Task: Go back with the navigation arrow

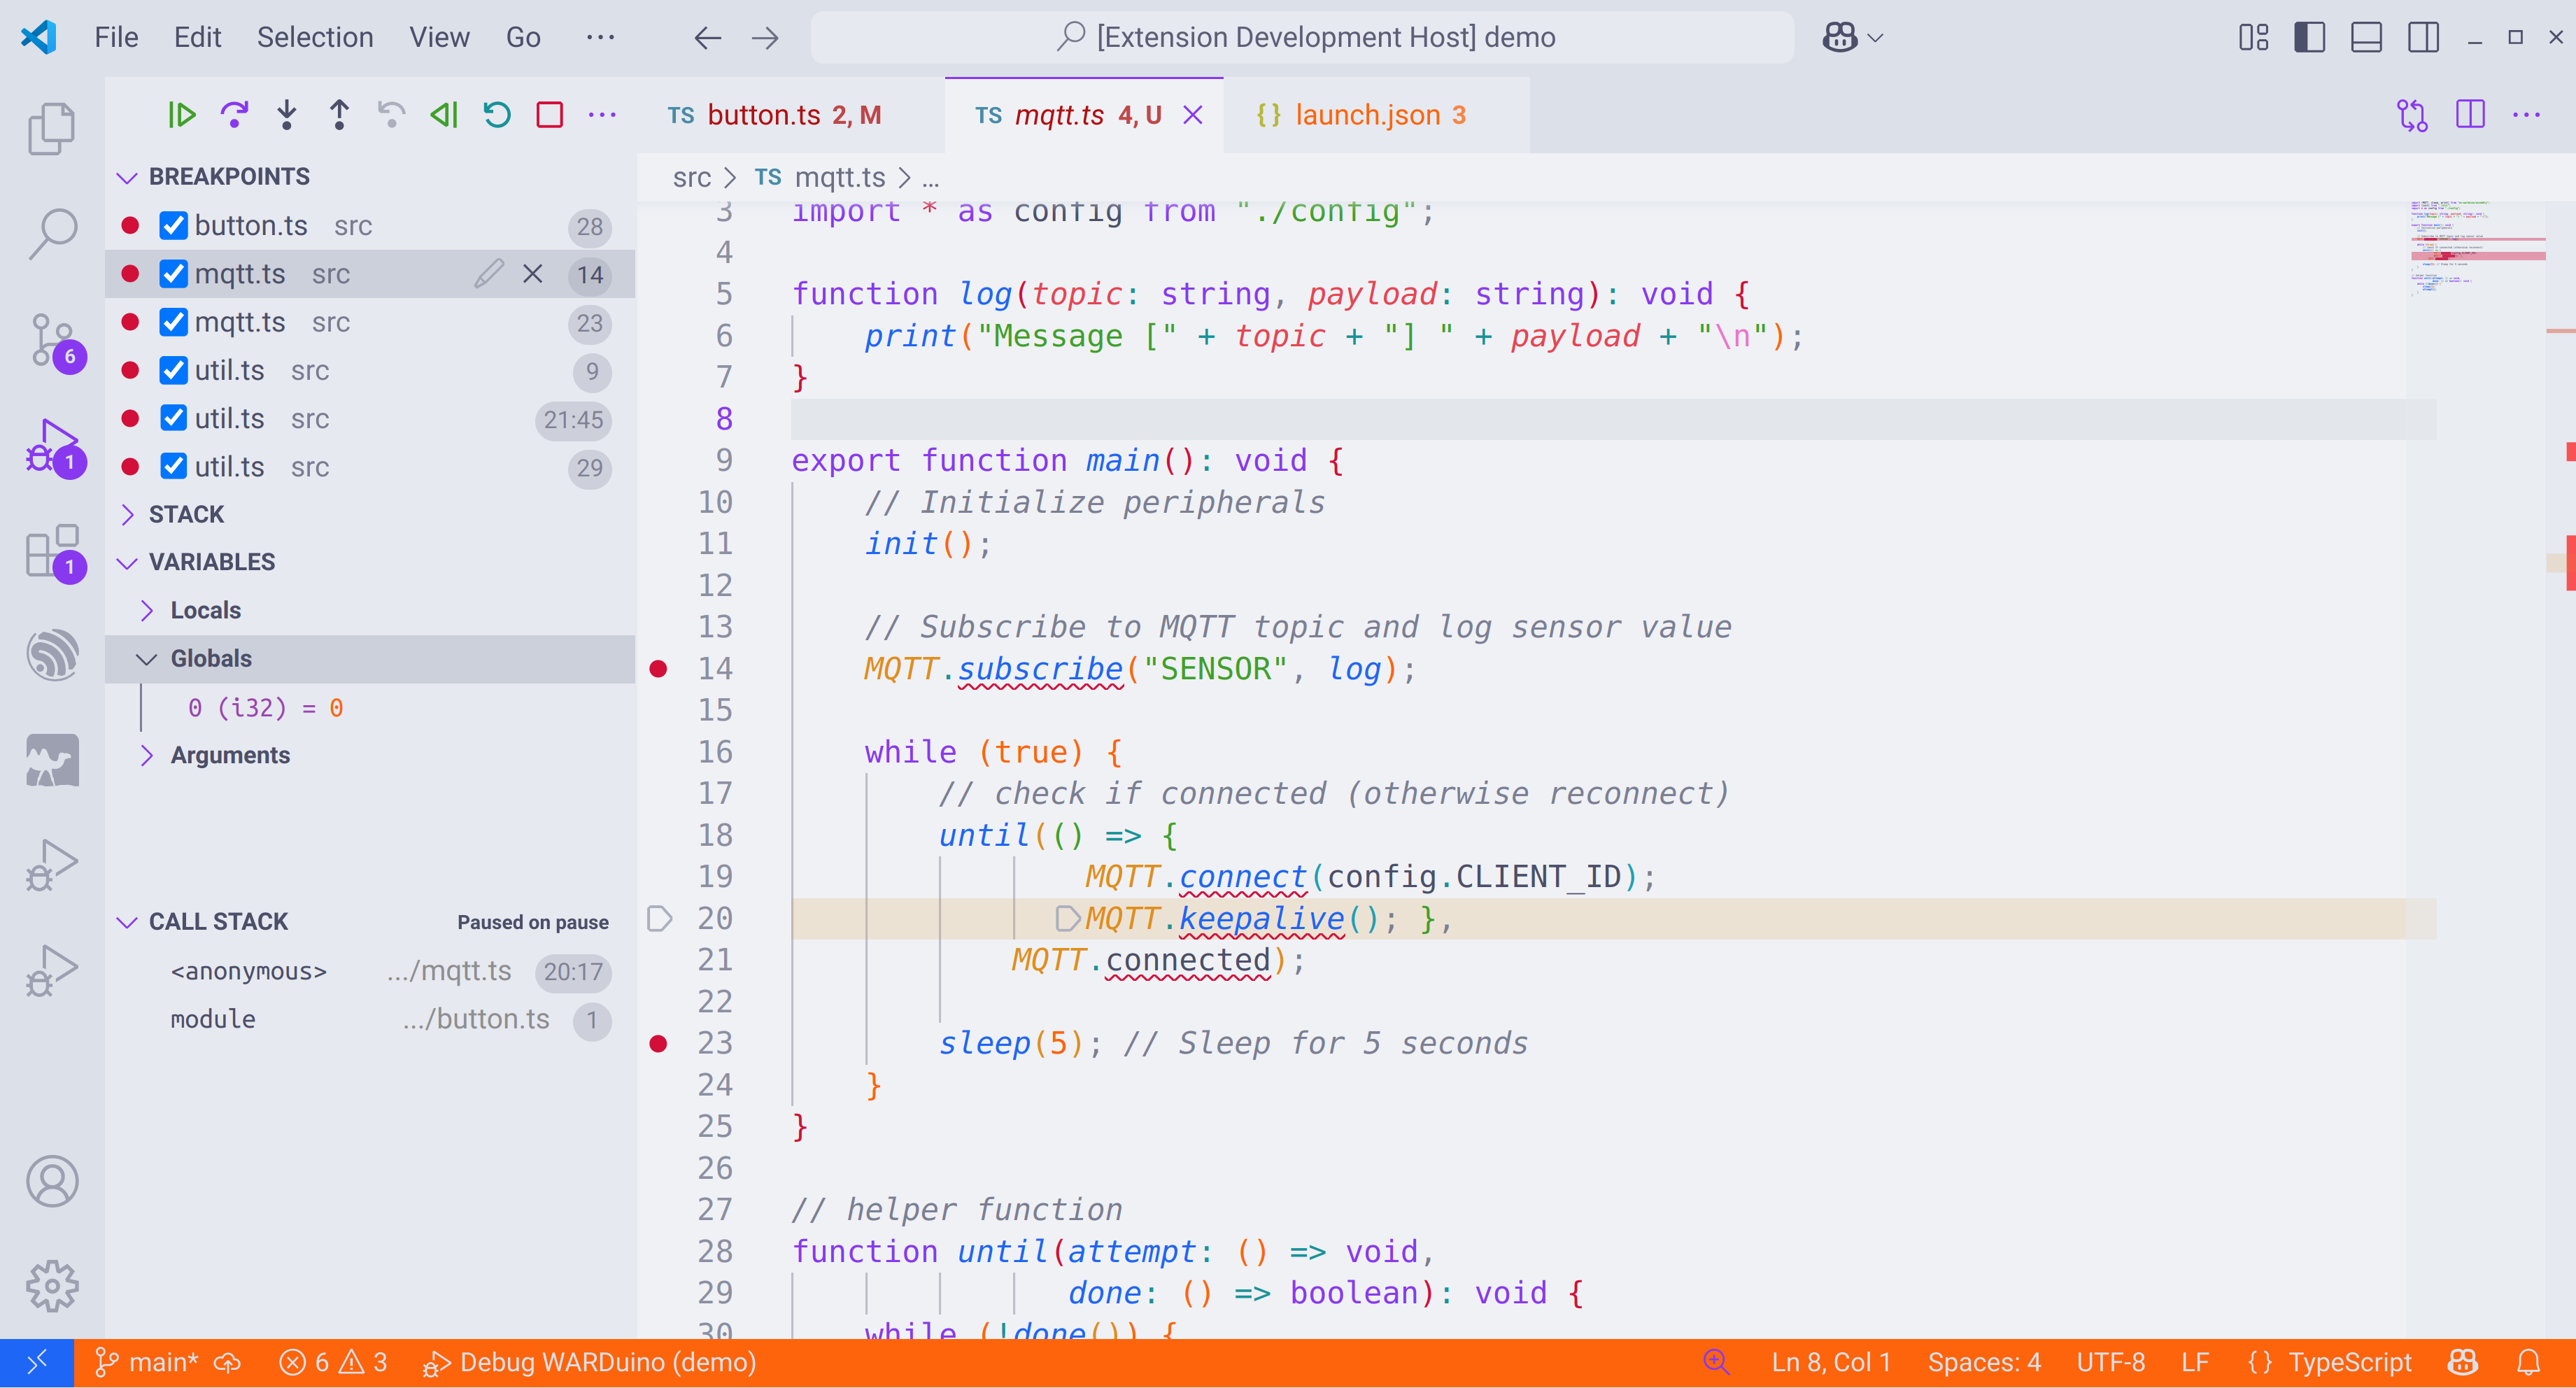Action: tap(708, 38)
